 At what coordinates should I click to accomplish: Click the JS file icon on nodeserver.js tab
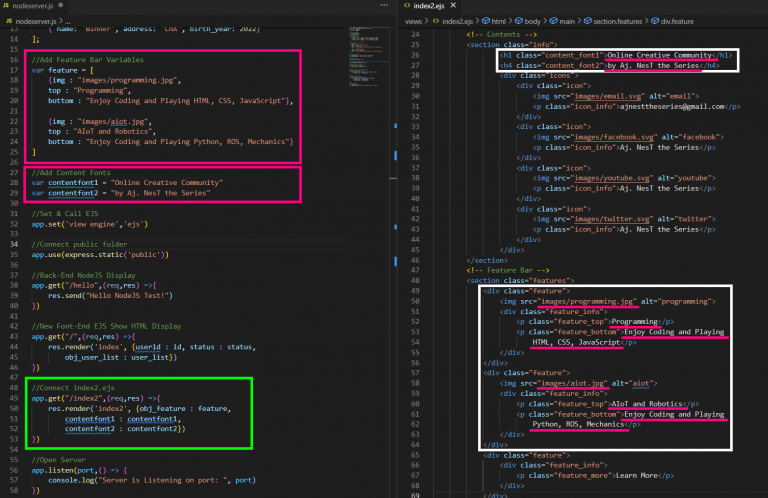click(x=8, y=7)
